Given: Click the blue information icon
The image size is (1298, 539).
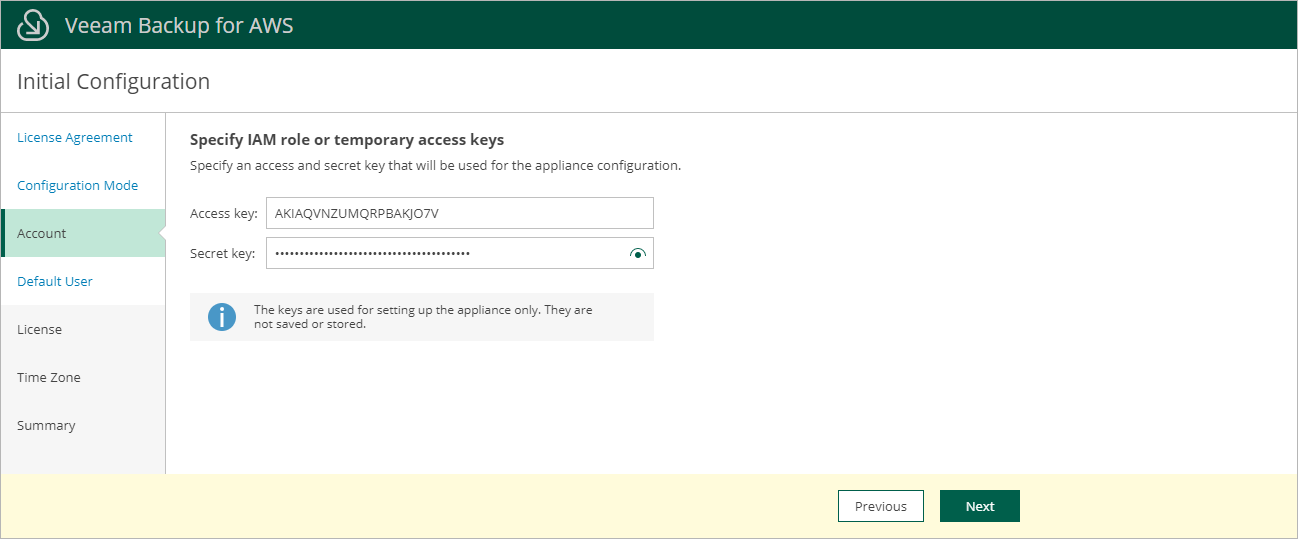Looking at the screenshot, I should pos(221,317).
